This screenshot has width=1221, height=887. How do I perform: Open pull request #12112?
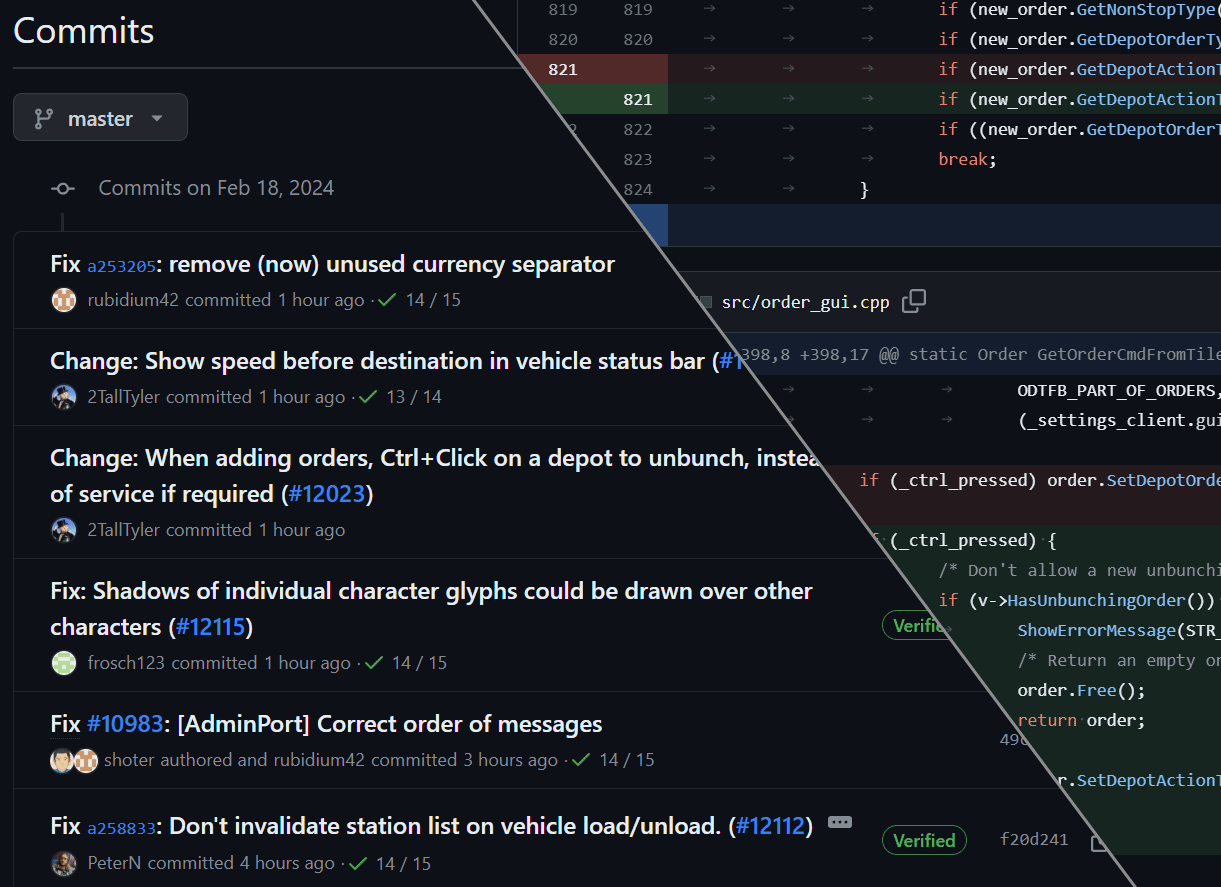[771, 826]
